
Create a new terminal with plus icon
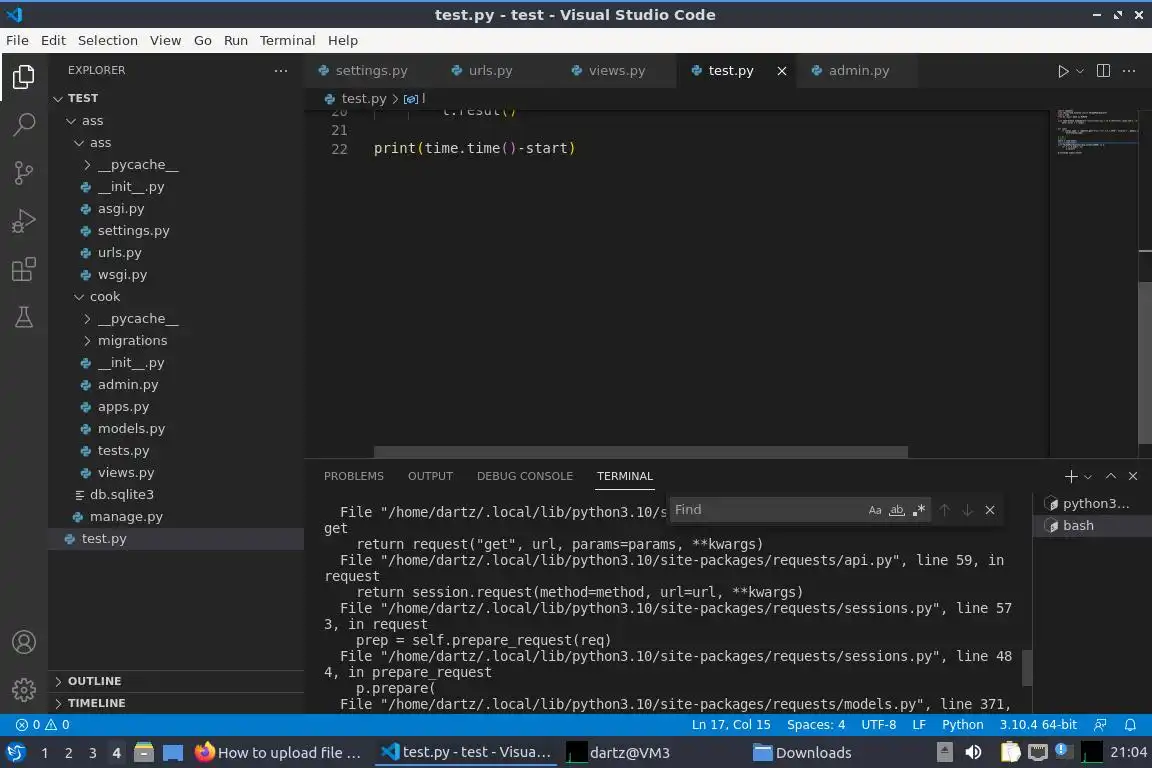tap(1070, 476)
